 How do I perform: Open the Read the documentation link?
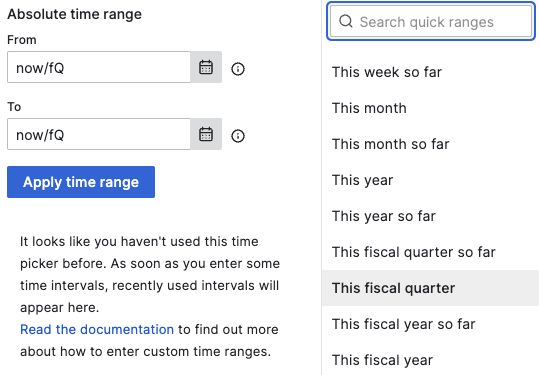(x=97, y=329)
